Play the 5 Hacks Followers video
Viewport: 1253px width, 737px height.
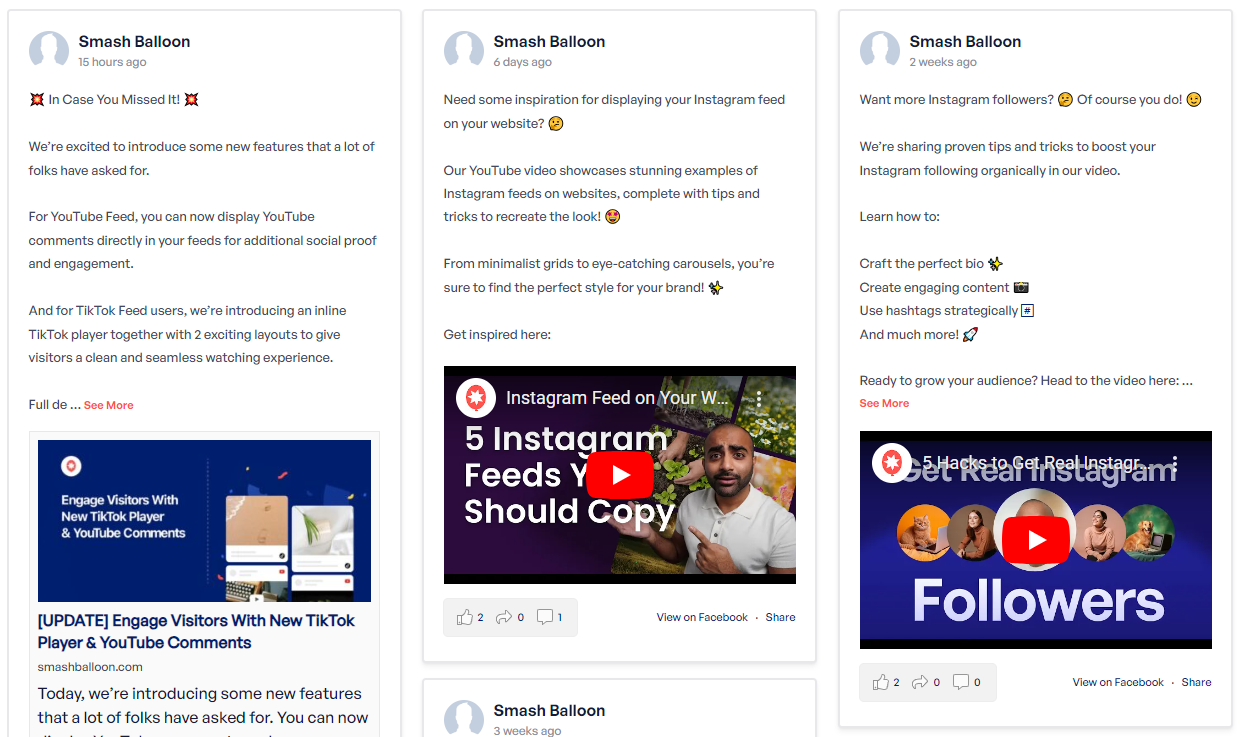tap(1035, 541)
